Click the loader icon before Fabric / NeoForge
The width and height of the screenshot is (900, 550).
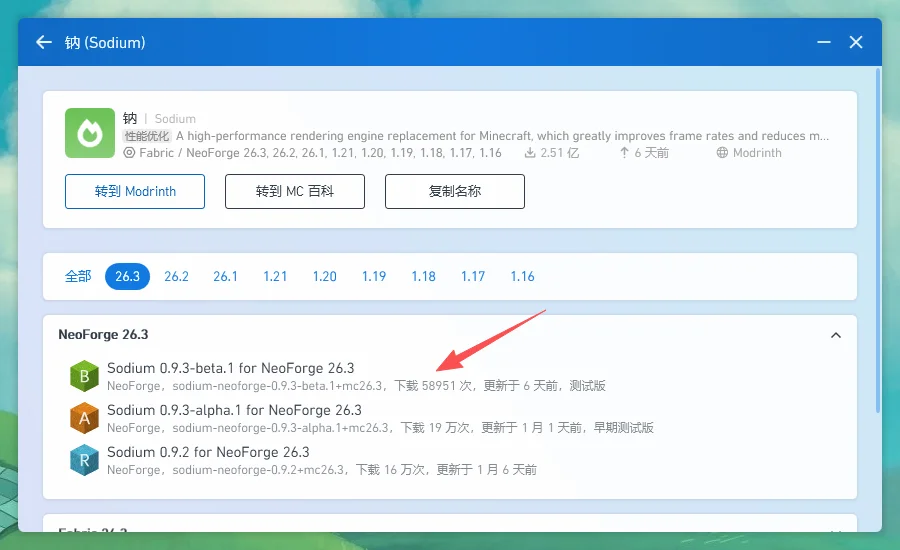tap(129, 153)
